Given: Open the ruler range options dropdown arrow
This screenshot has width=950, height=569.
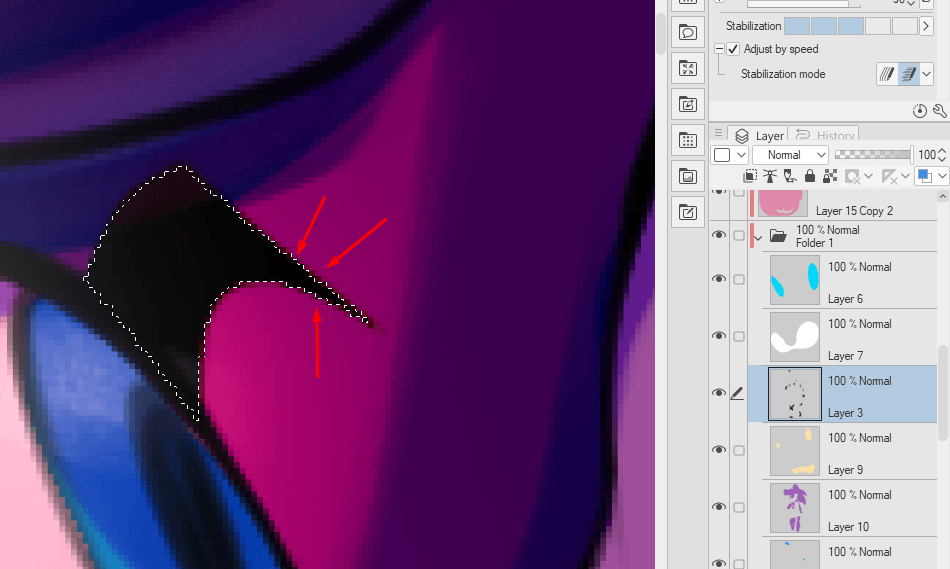Looking at the screenshot, I should [x=905, y=176].
